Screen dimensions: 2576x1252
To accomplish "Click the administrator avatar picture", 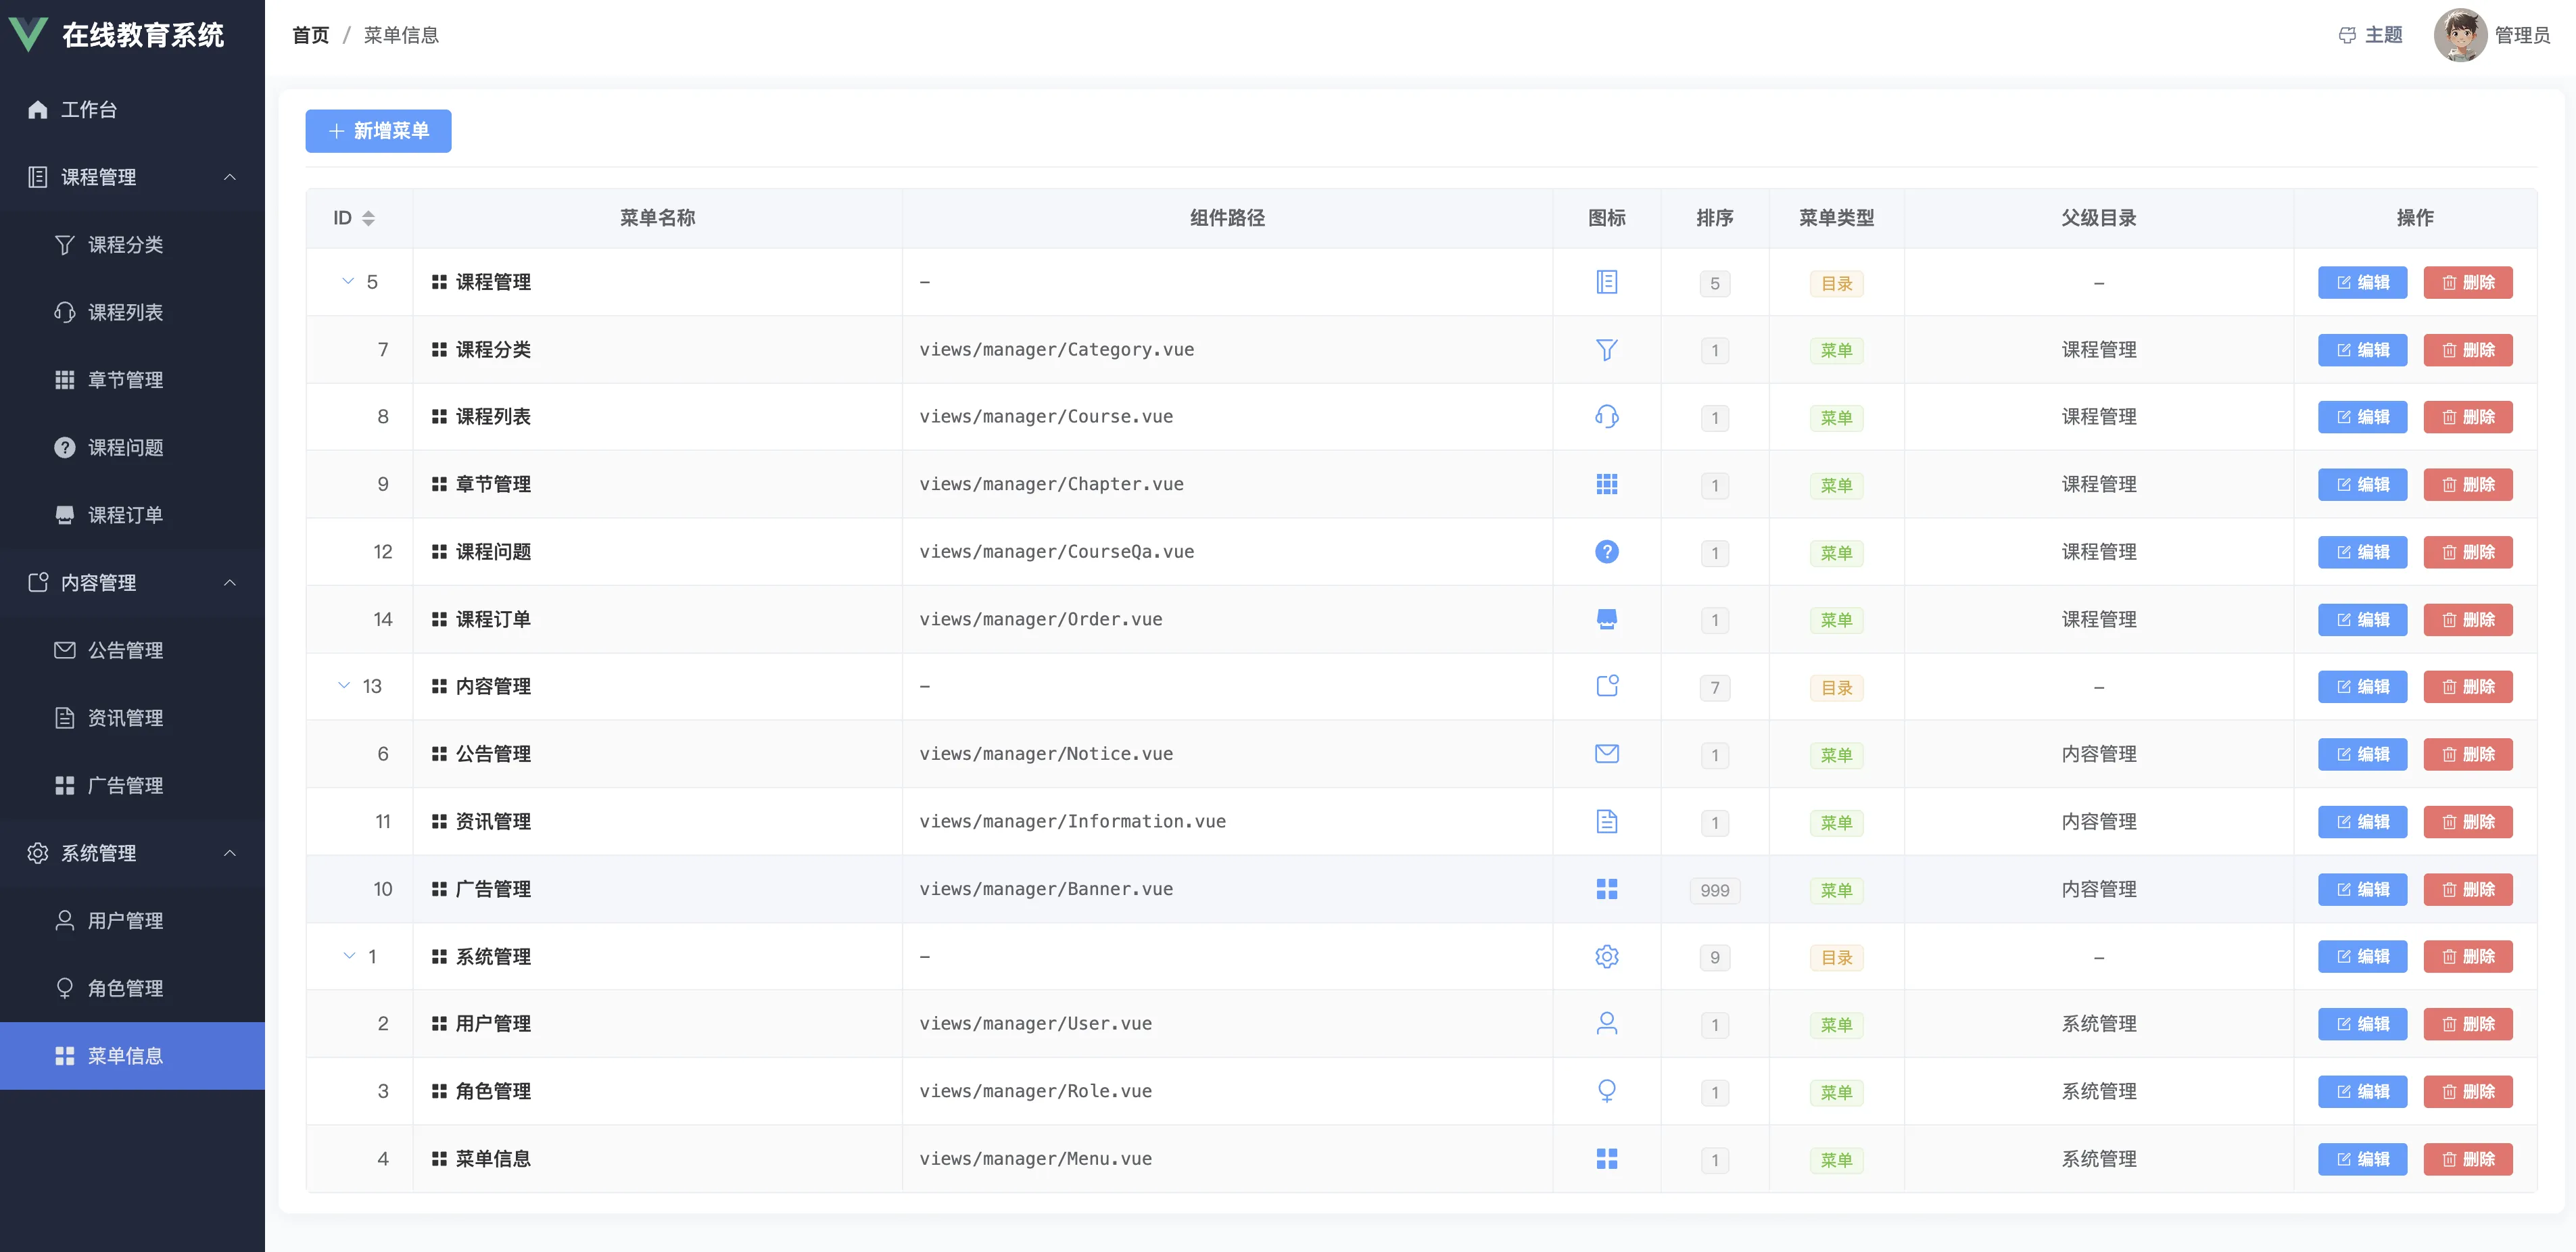I will click(2460, 36).
